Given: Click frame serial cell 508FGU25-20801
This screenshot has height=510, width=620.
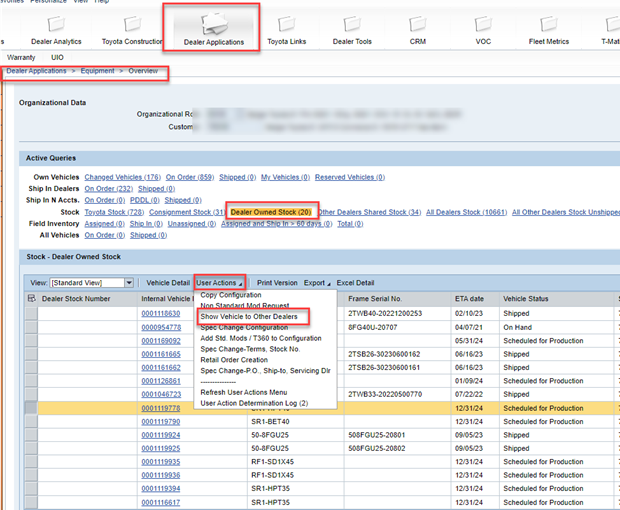Looking at the screenshot, I should coord(377,435).
